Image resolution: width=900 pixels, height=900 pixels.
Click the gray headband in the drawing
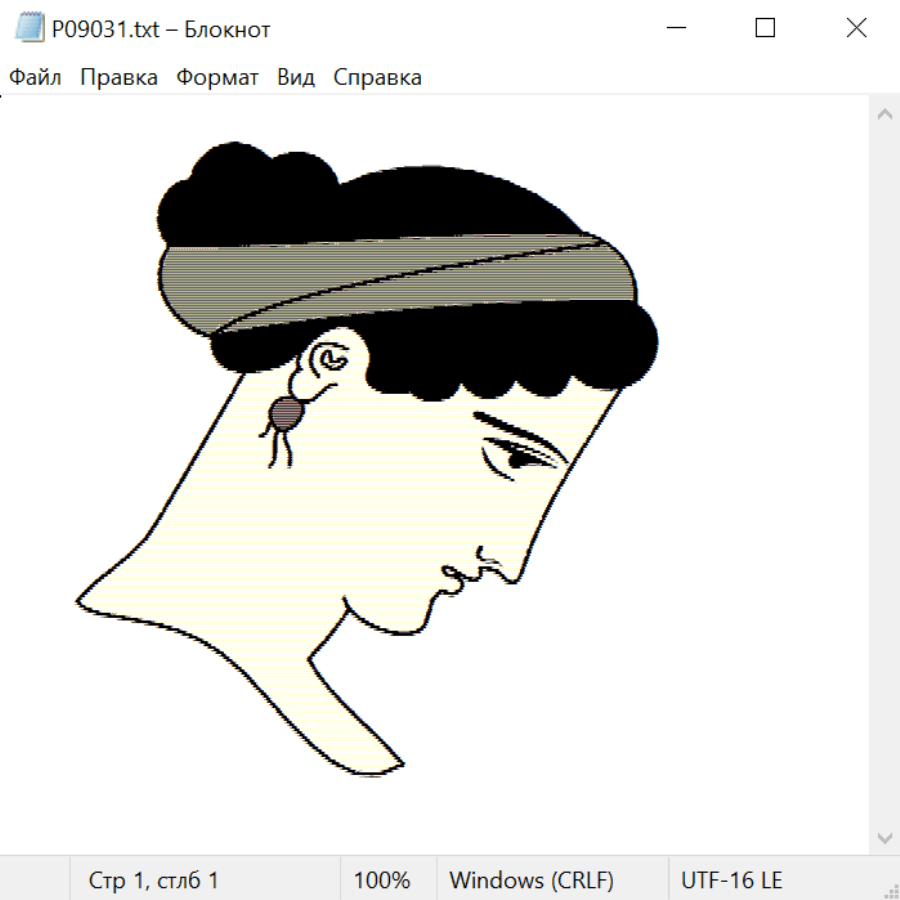[400, 280]
